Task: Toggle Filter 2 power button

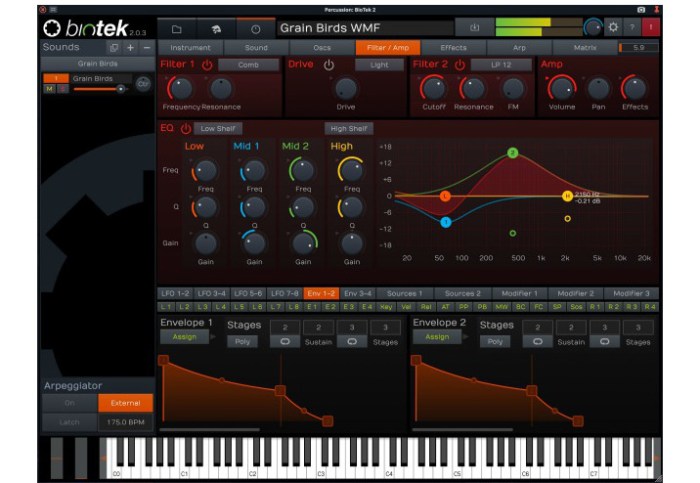Action: [x=460, y=65]
